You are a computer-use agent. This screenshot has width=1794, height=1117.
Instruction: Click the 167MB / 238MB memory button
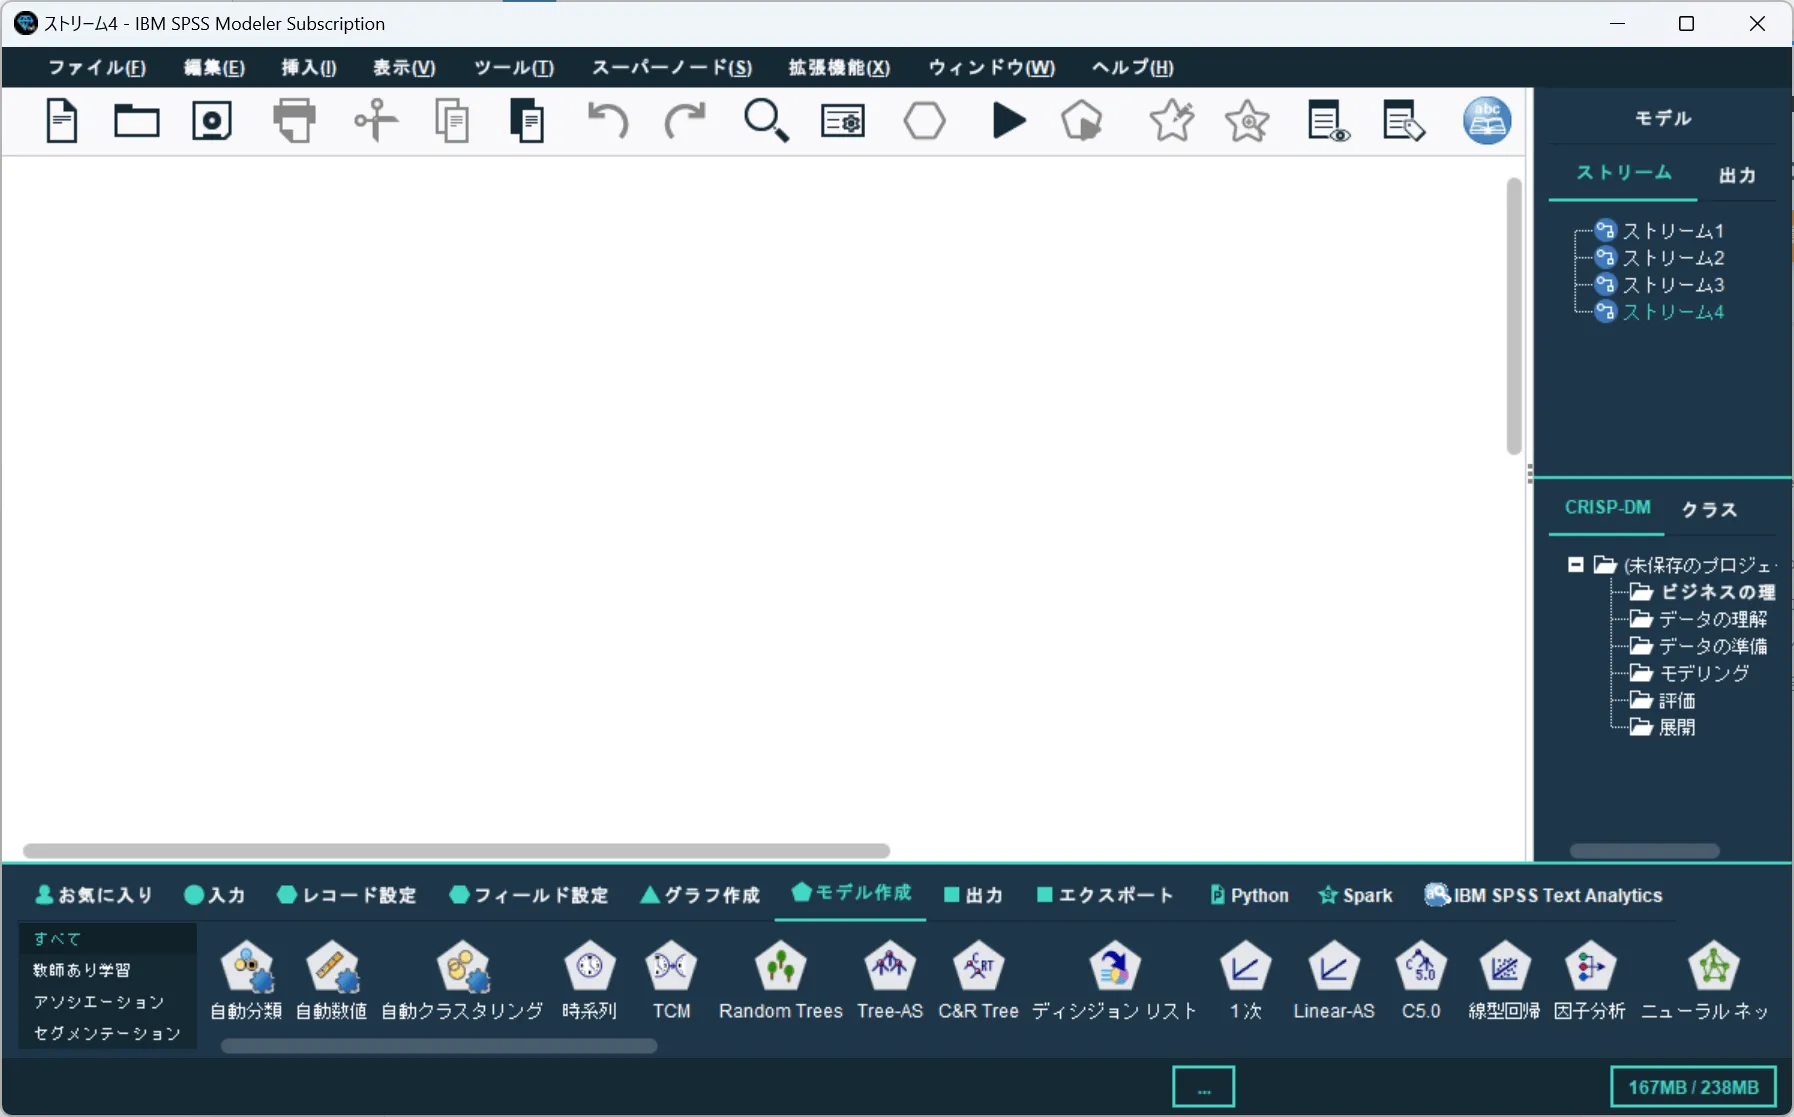pyautogui.click(x=1693, y=1087)
